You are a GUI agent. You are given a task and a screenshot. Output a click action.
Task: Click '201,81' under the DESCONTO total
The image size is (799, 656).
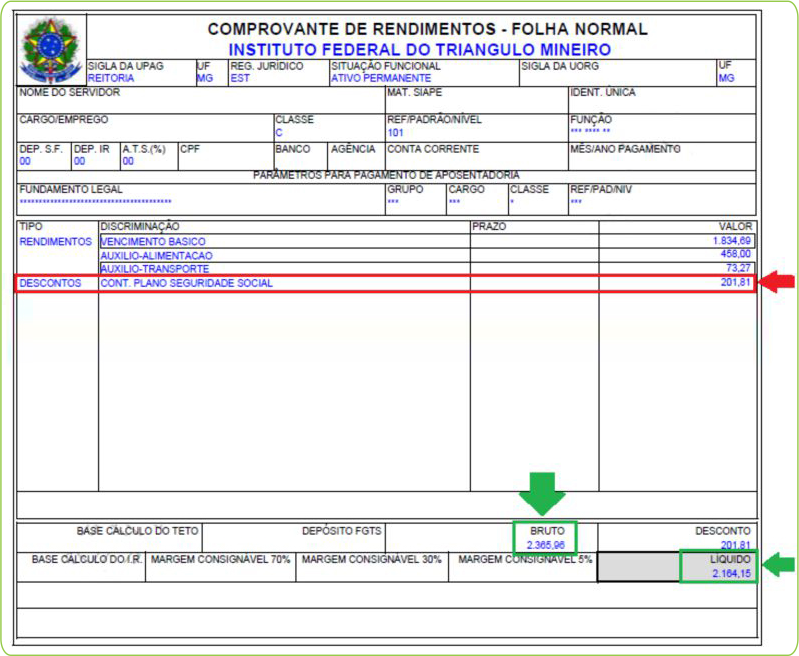pyautogui.click(x=735, y=545)
